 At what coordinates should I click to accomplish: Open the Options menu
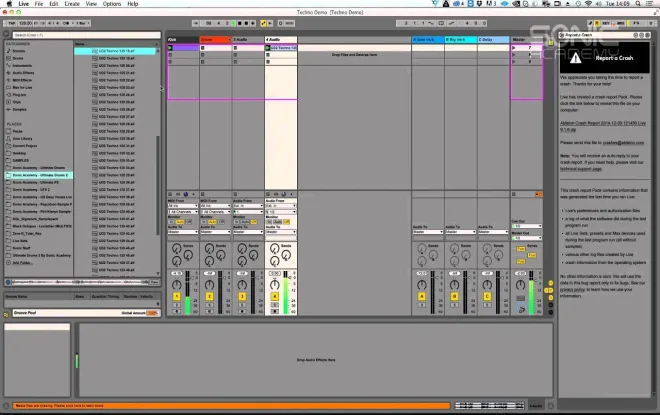(x=112, y=4)
